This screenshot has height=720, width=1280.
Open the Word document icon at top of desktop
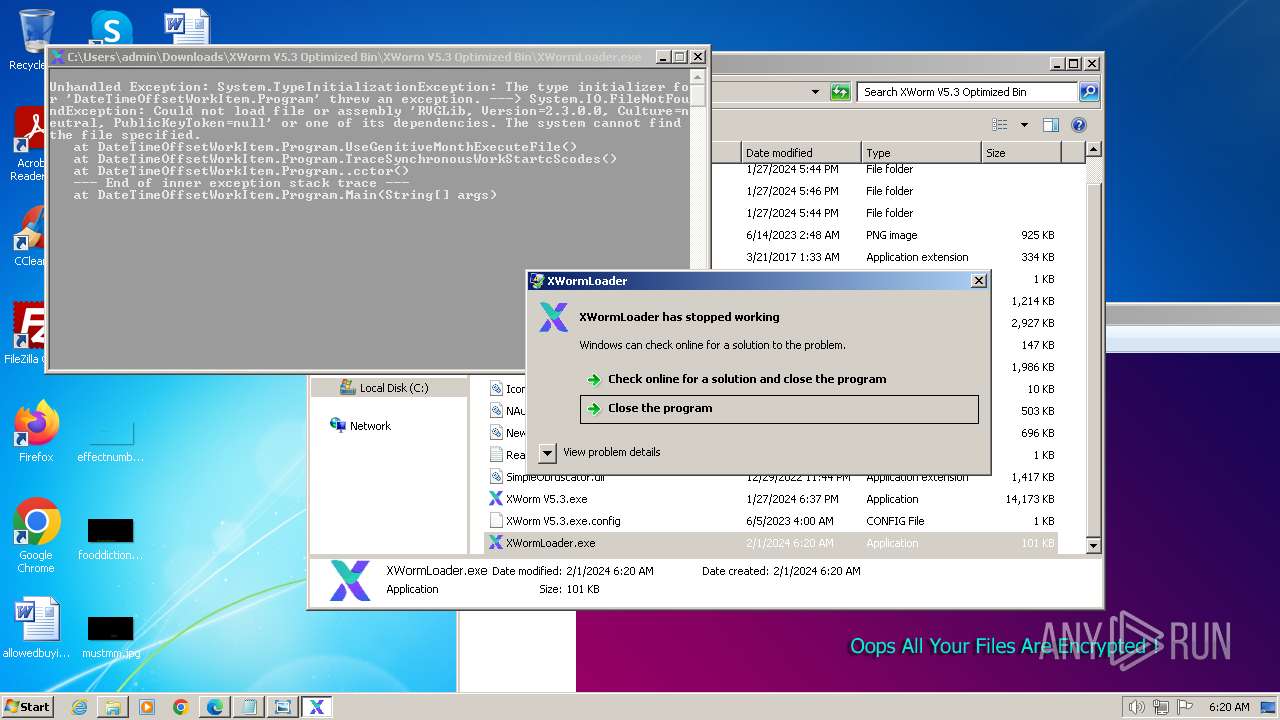point(187,27)
